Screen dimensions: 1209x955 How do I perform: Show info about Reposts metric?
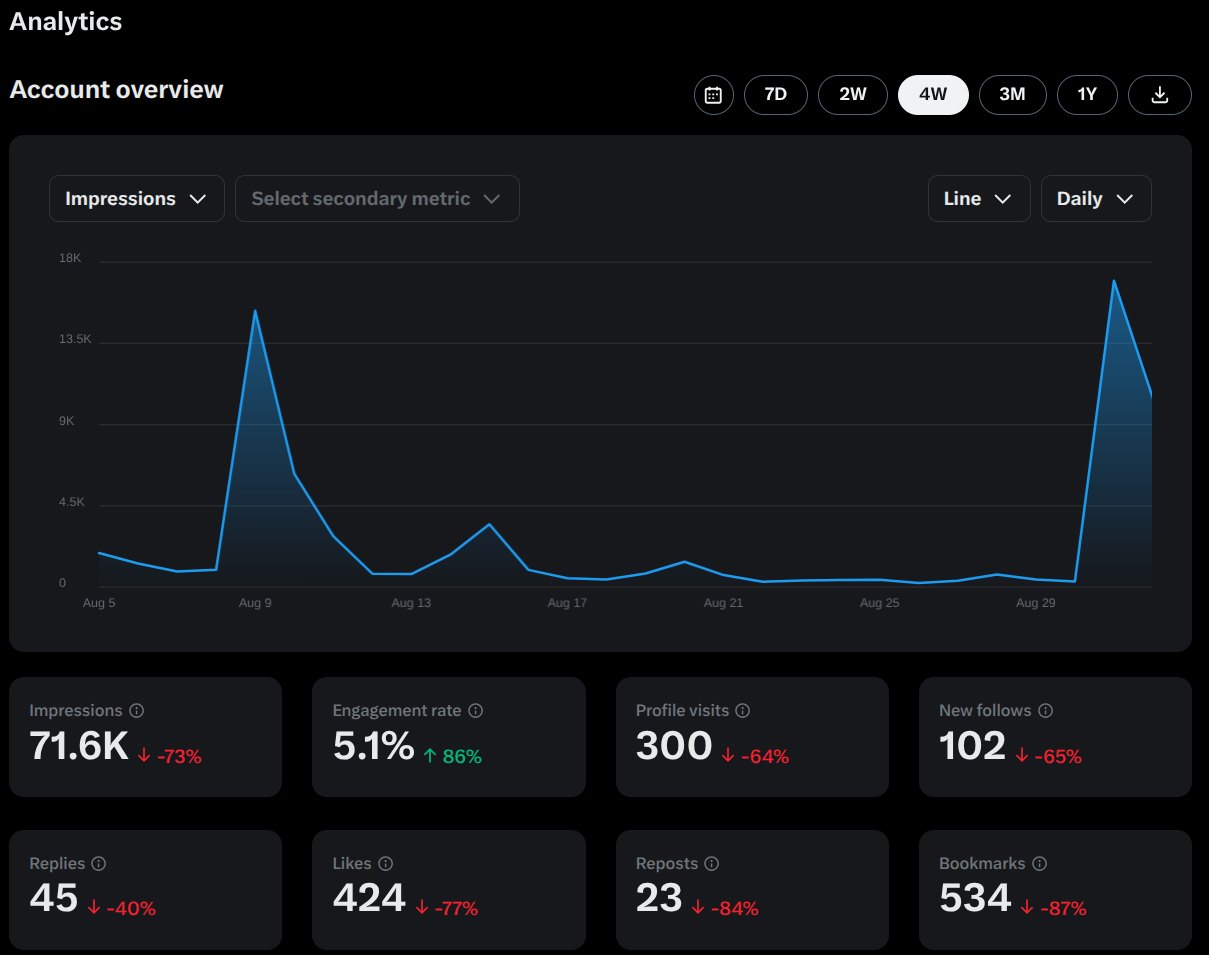(711, 864)
